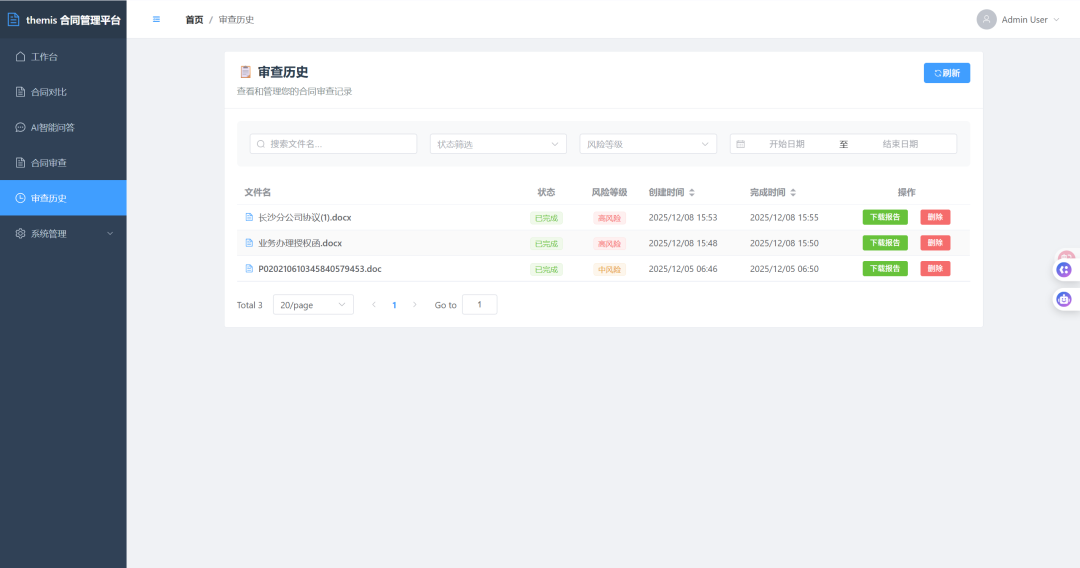Click the Admin User avatar icon
The height and width of the screenshot is (568, 1080).
coord(986,19)
